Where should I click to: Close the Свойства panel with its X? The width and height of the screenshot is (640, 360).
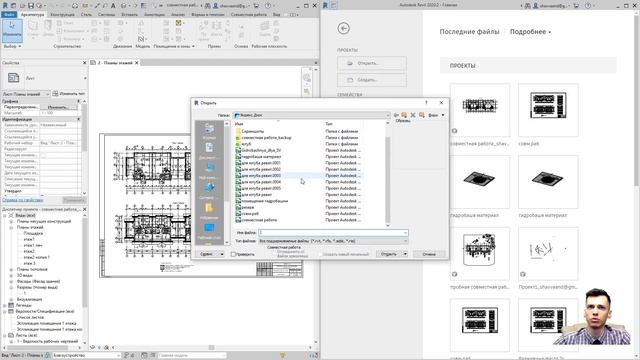[x=84, y=63]
